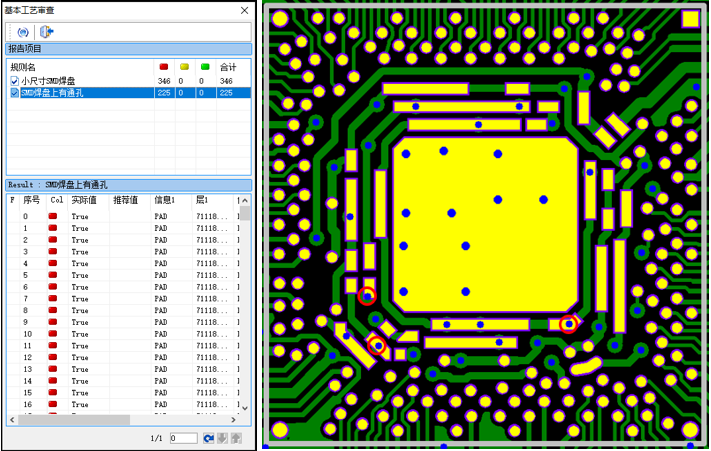Click results list scroll-down arrow
Viewport: 711px width, 451px height.
click(x=245, y=408)
